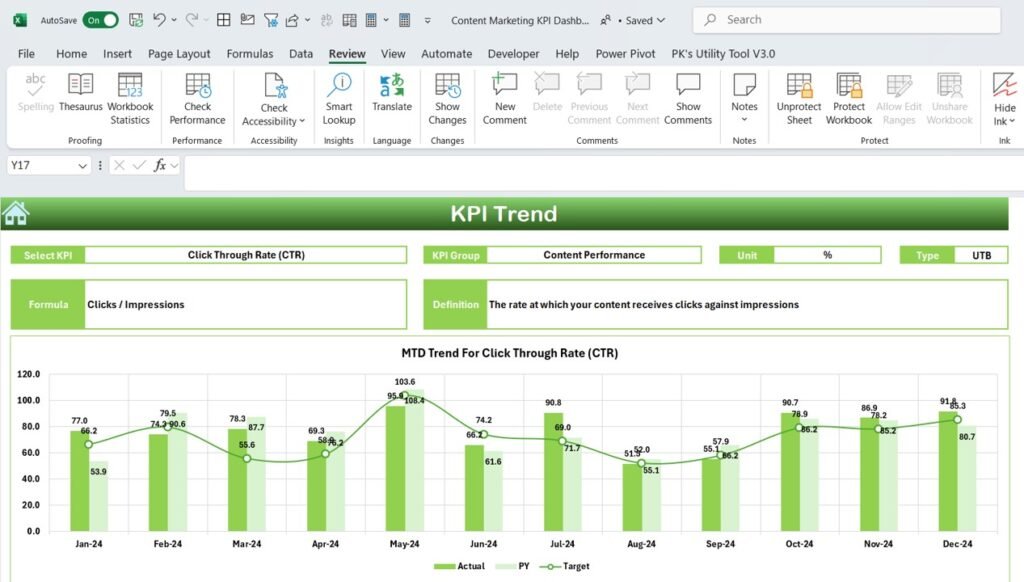Image resolution: width=1024 pixels, height=582 pixels.
Task: Open the PK's Utility Tool V3.0 tab
Action: (x=723, y=53)
